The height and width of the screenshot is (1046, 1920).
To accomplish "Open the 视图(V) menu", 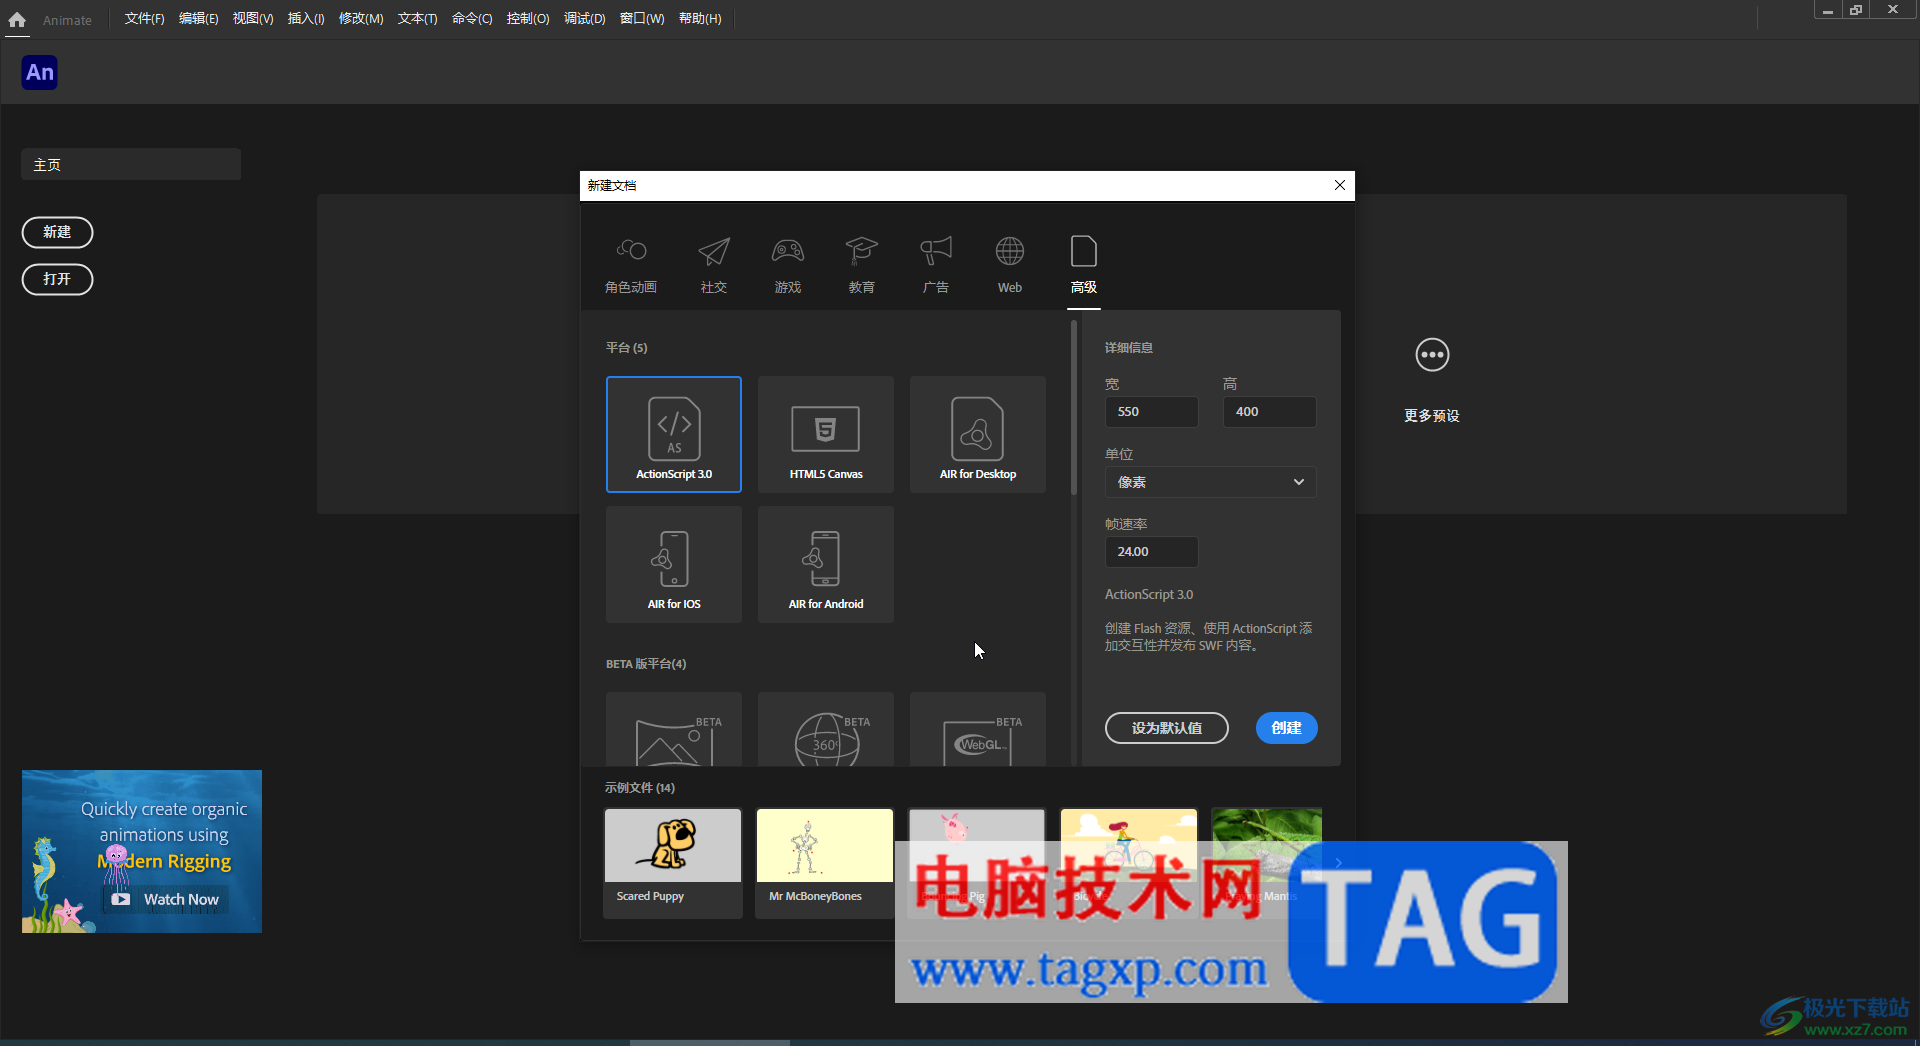I will [253, 19].
